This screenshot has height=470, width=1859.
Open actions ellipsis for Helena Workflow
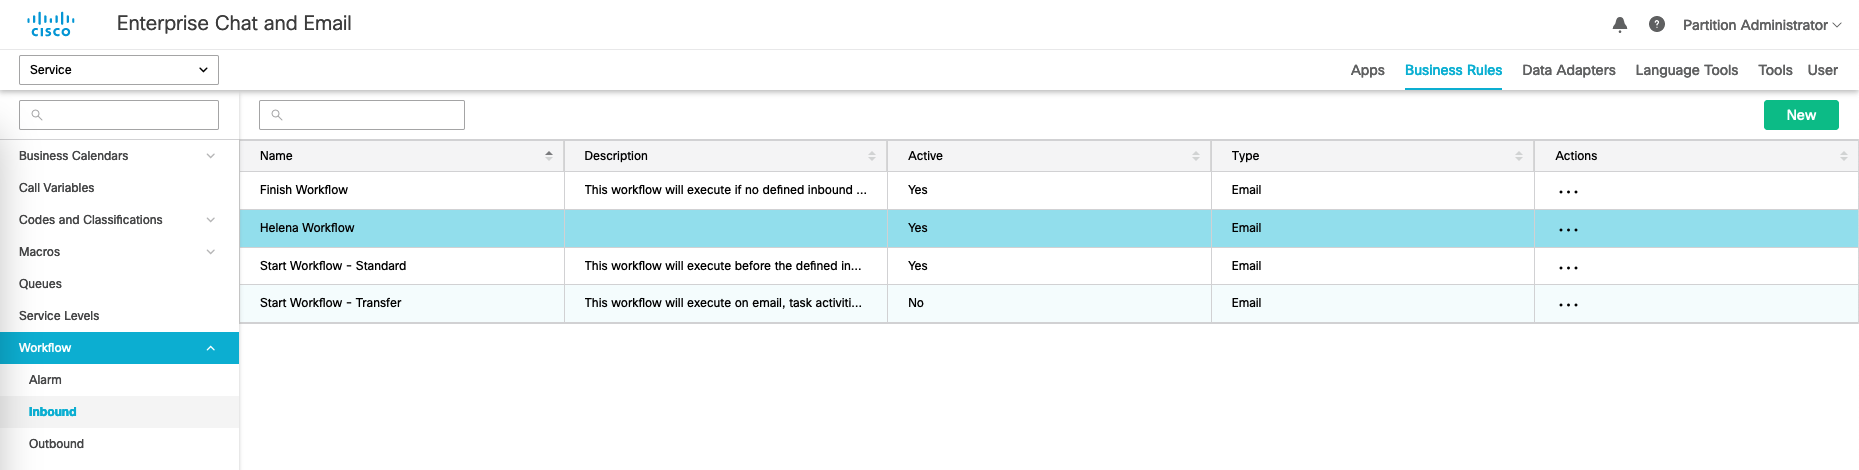[1568, 229]
